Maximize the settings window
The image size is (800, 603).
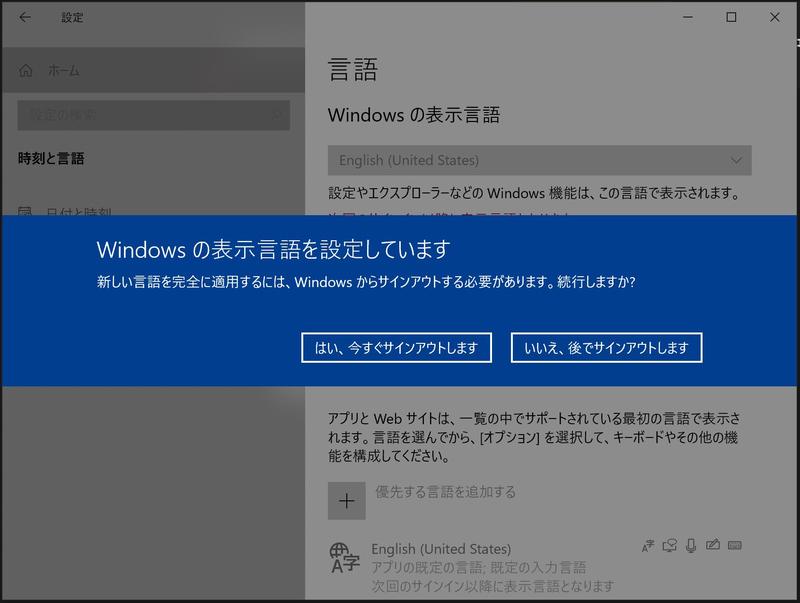pos(731,17)
